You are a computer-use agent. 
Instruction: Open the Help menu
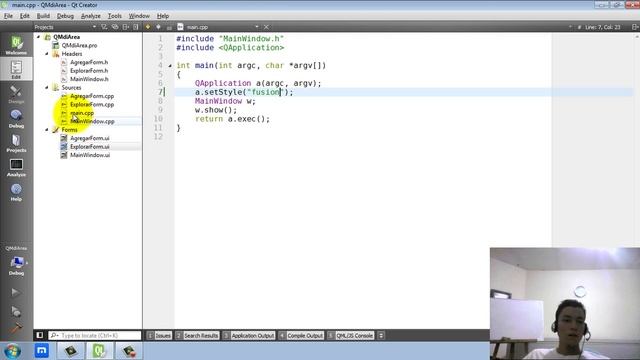coord(163,16)
